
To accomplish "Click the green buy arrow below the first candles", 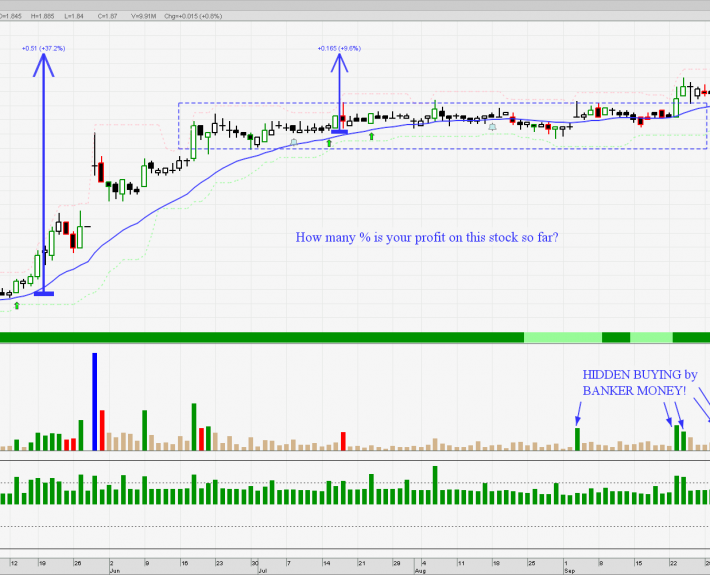I will point(16,305).
